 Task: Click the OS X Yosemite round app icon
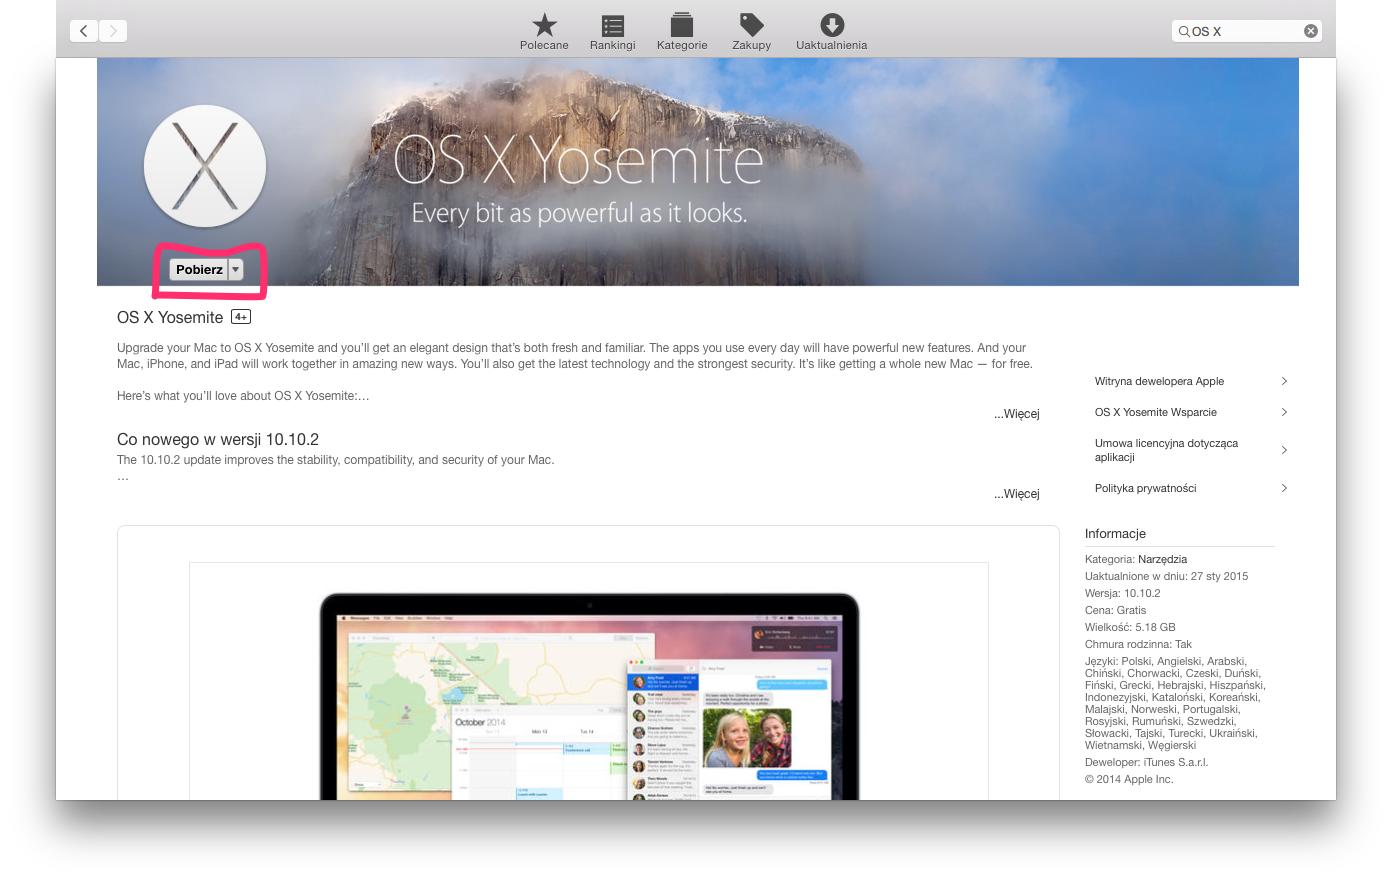[205, 166]
